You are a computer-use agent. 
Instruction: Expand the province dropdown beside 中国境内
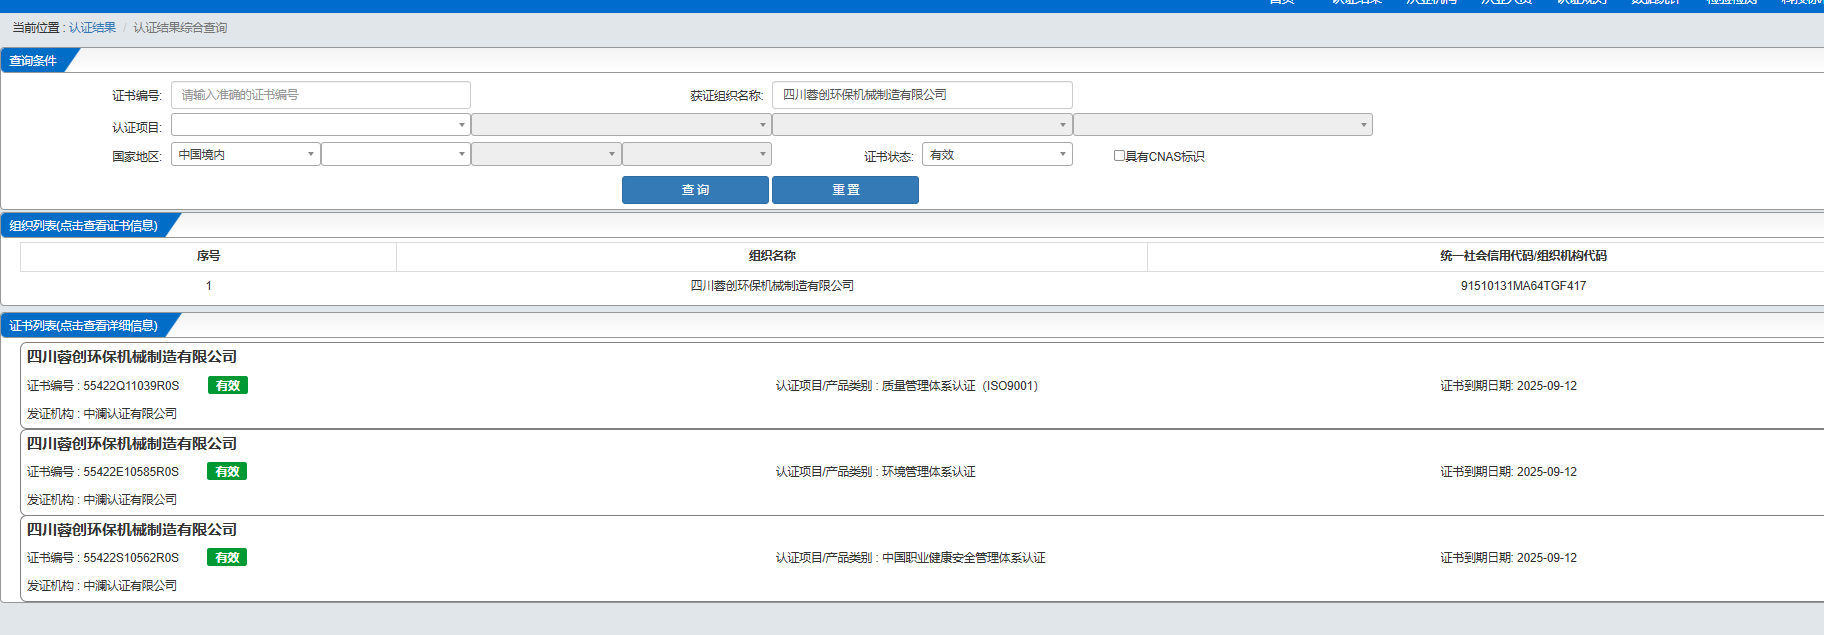click(x=396, y=155)
